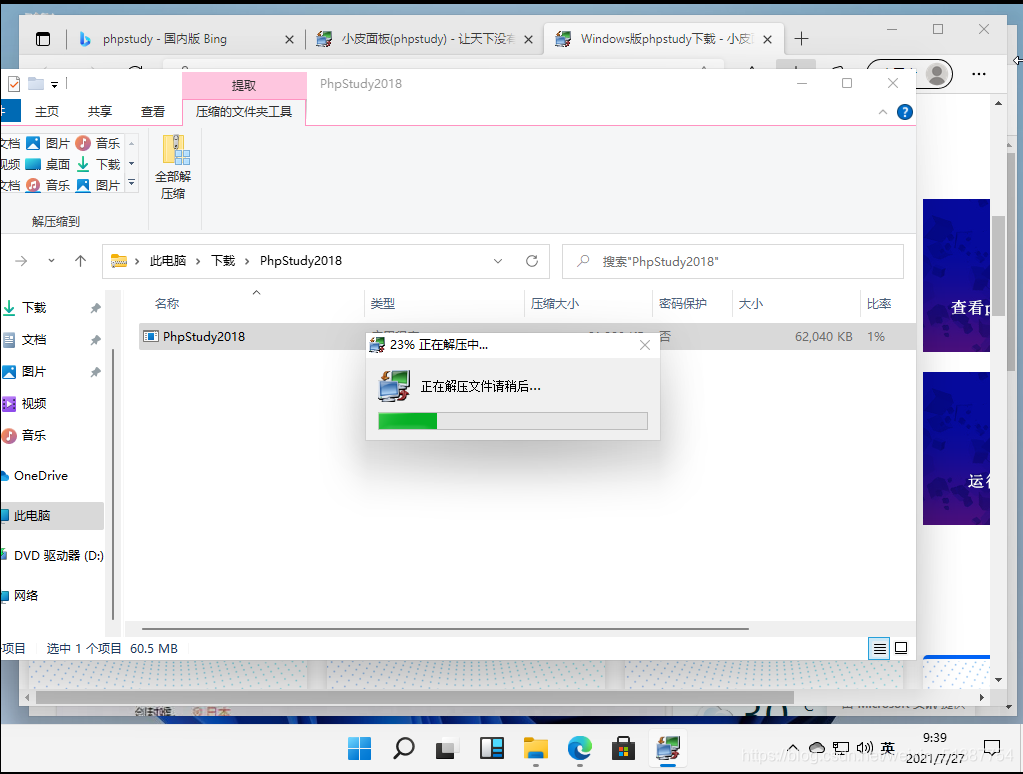Close the 小皮面板(phpstudy) browser tab

pyautogui.click(x=528, y=40)
